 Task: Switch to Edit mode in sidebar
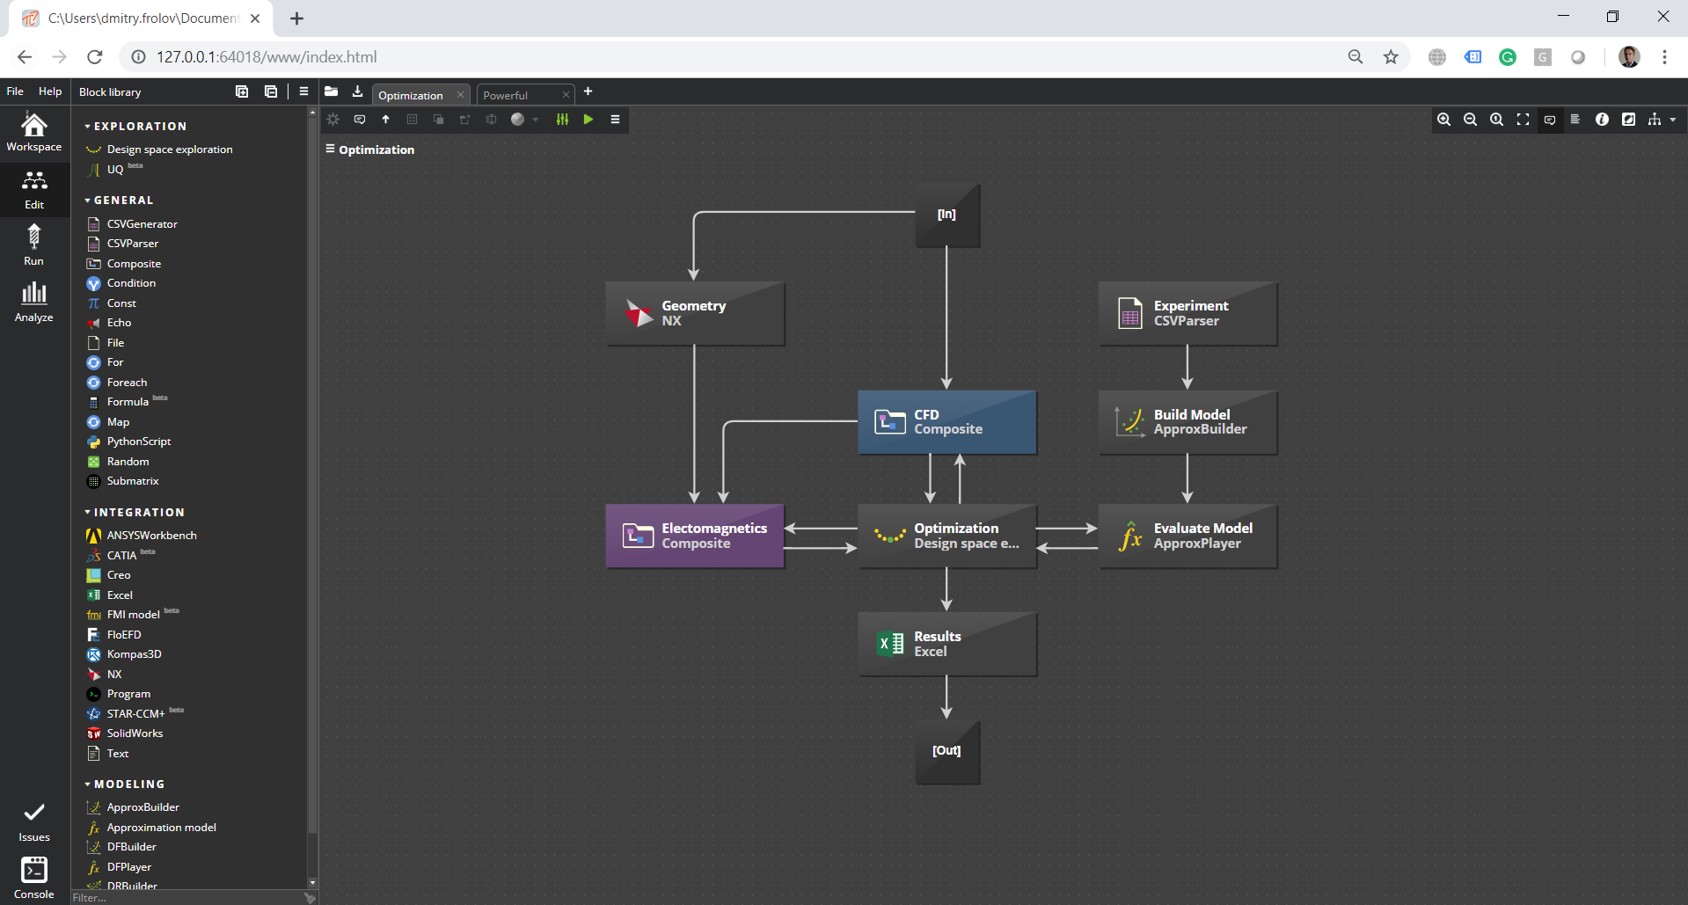click(x=34, y=189)
